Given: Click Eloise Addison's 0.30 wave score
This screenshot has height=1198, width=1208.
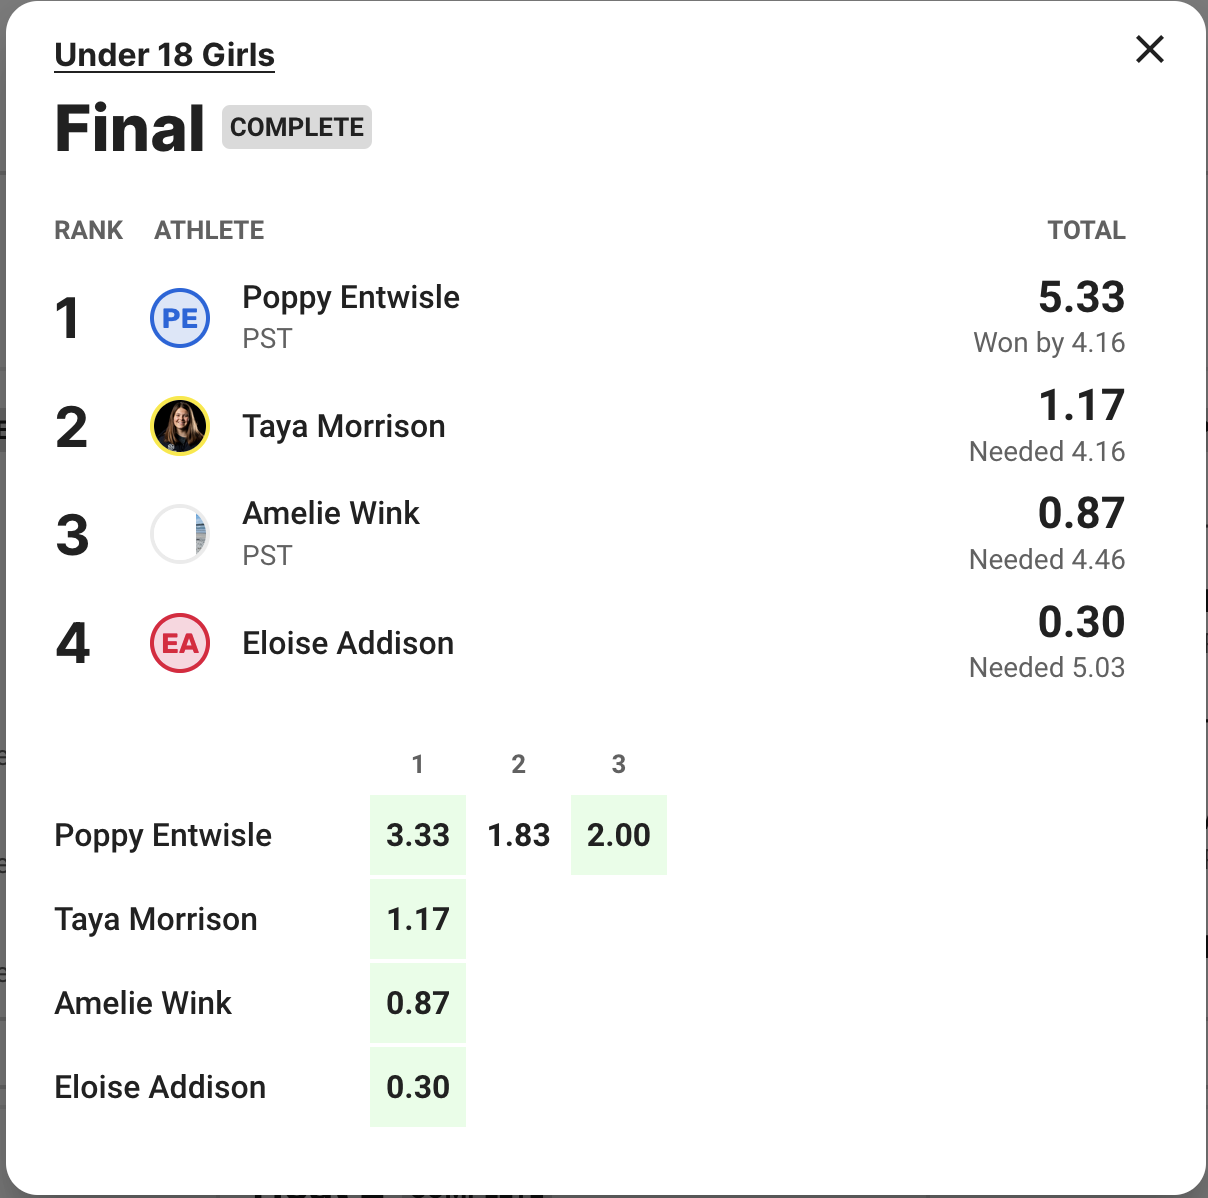Looking at the screenshot, I should point(418,1087).
